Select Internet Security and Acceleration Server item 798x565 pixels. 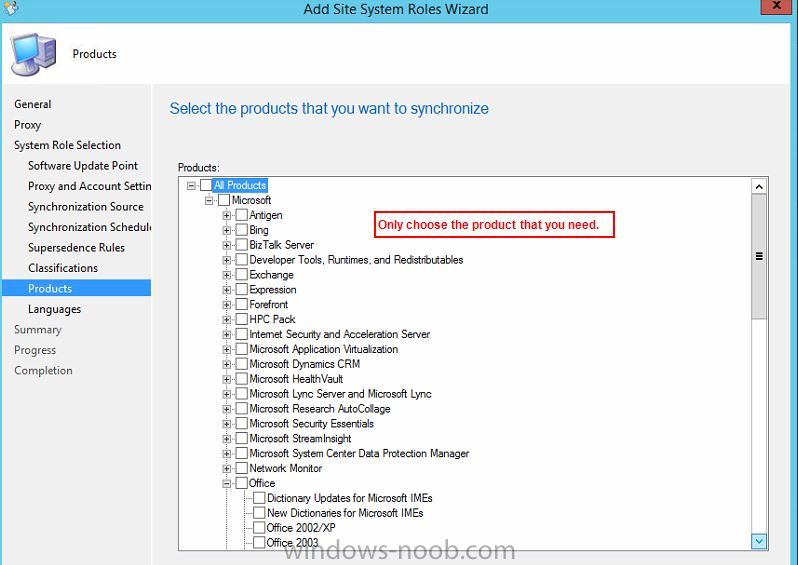[x=339, y=334]
